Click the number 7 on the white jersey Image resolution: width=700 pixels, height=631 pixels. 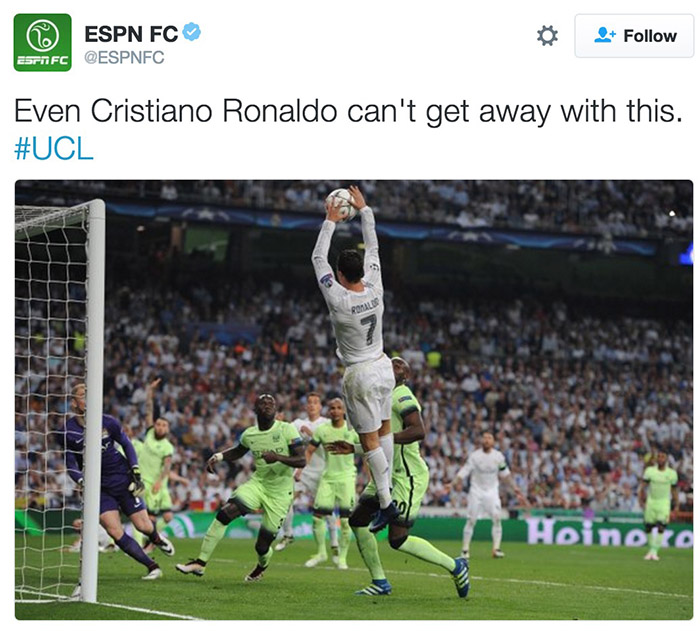point(370,329)
